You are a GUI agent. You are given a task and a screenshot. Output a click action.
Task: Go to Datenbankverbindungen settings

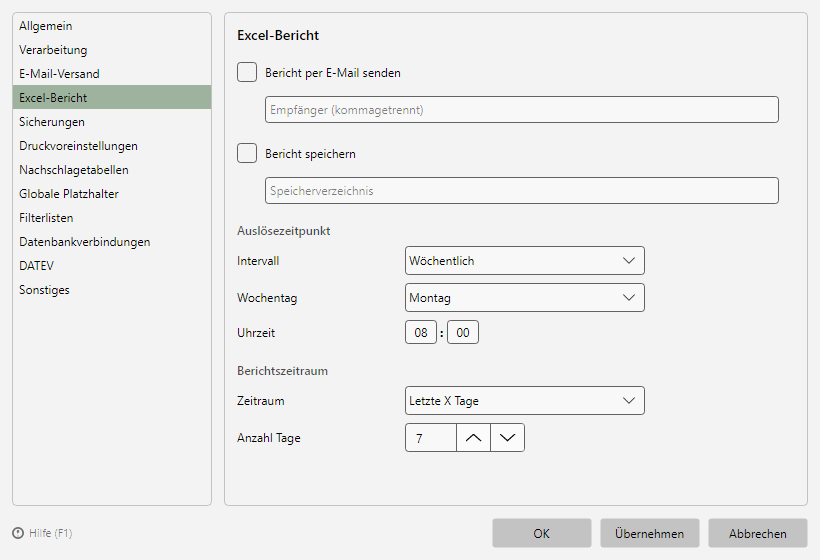point(112,242)
